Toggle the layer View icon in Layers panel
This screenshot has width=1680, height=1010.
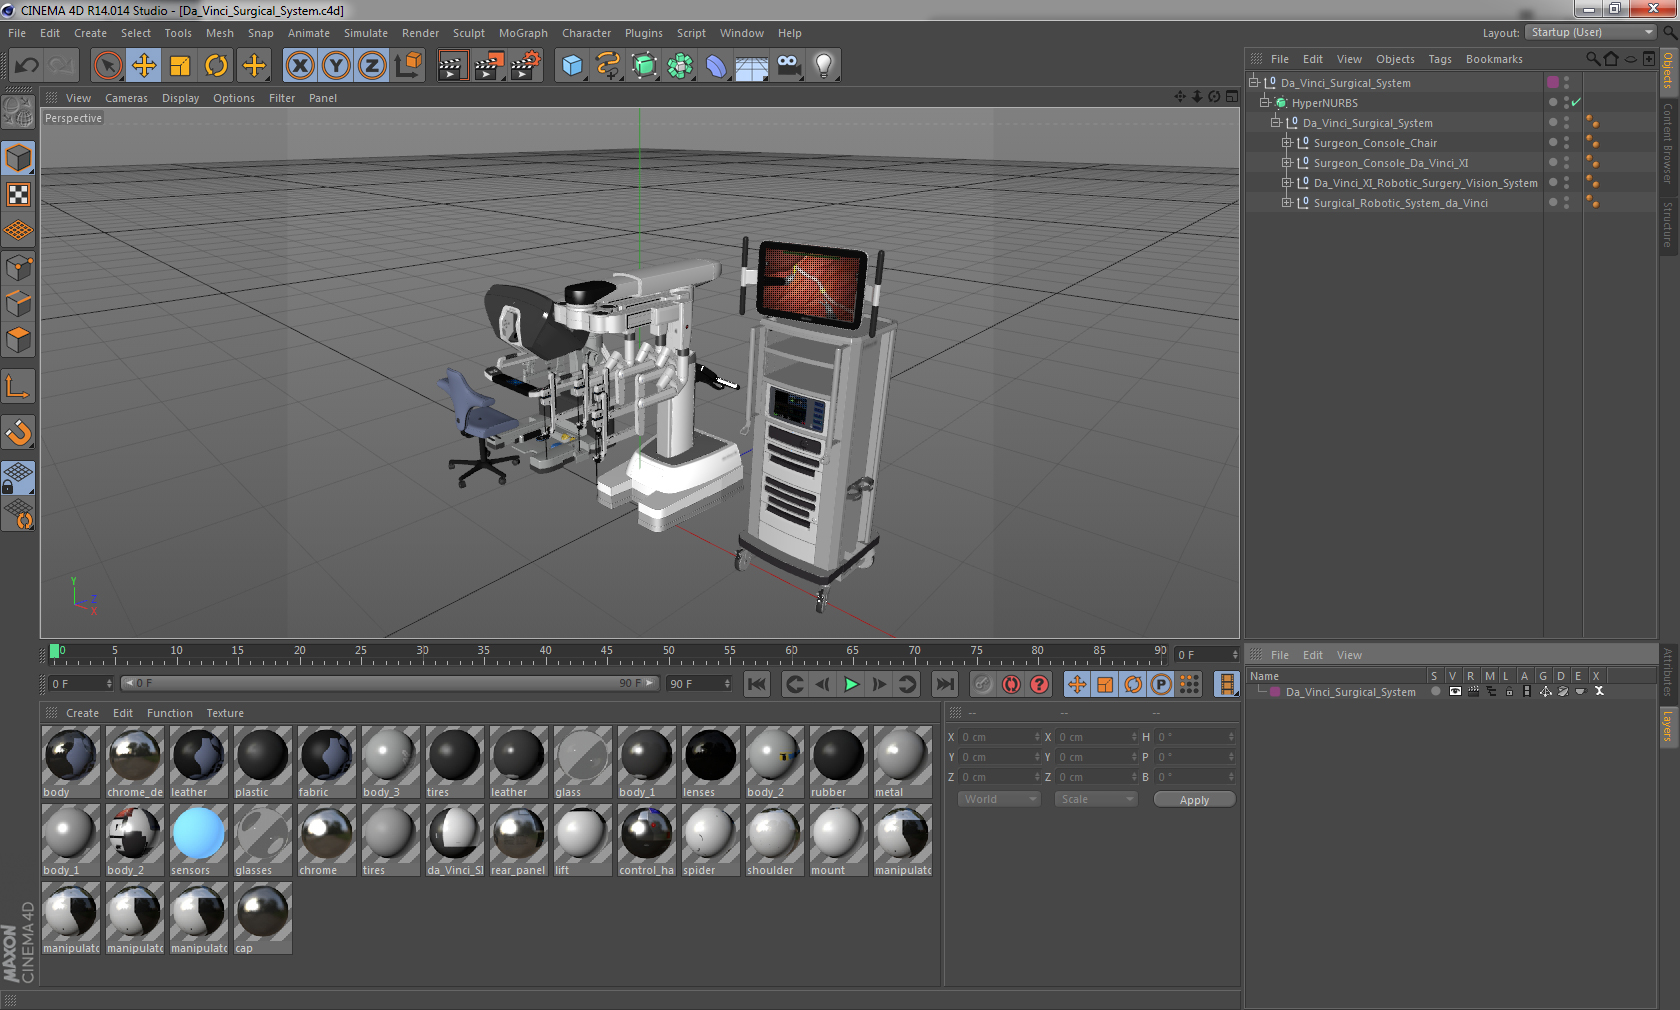point(1455,691)
